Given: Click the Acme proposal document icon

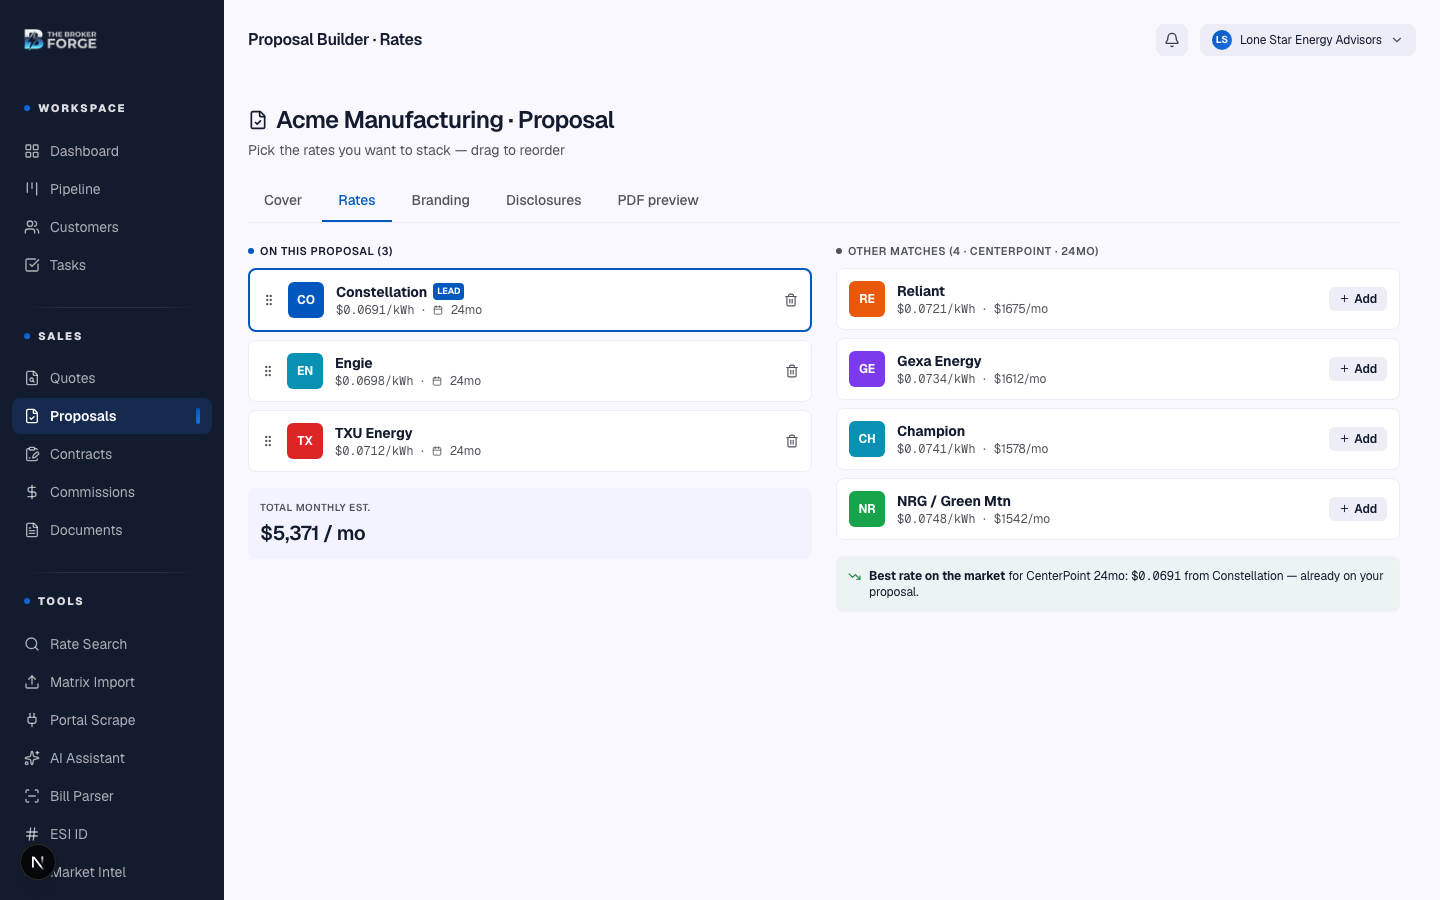Looking at the screenshot, I should click(258, 120).
